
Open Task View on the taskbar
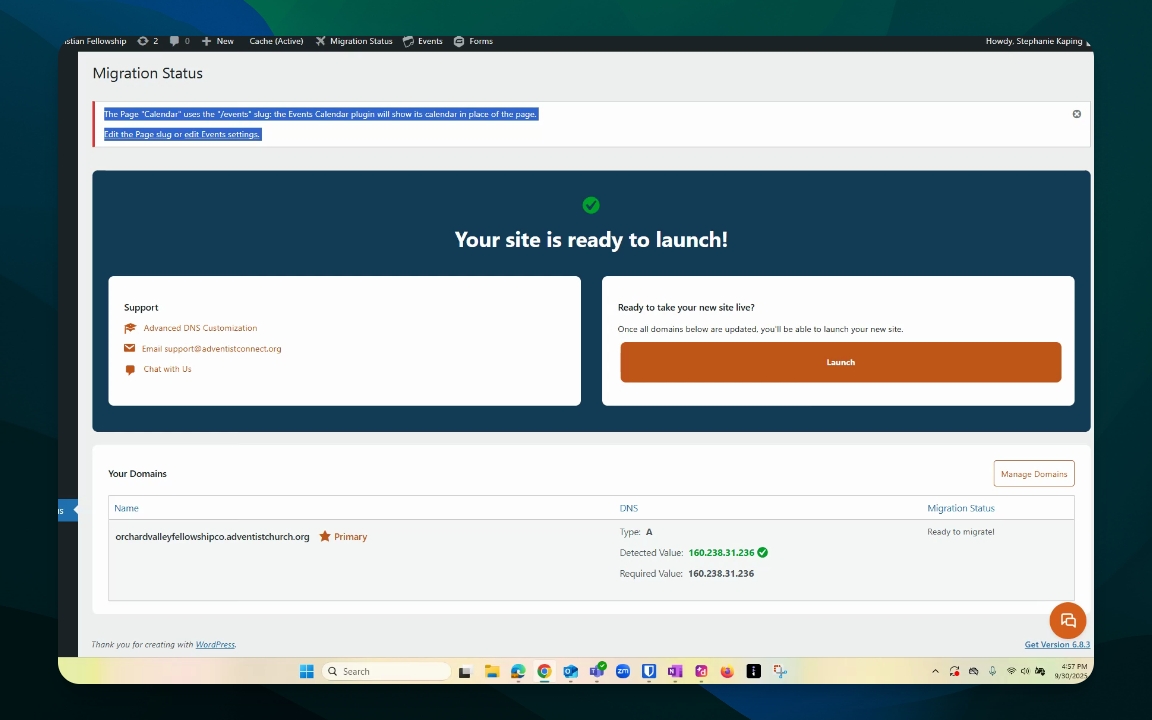[x=464, y=672]
